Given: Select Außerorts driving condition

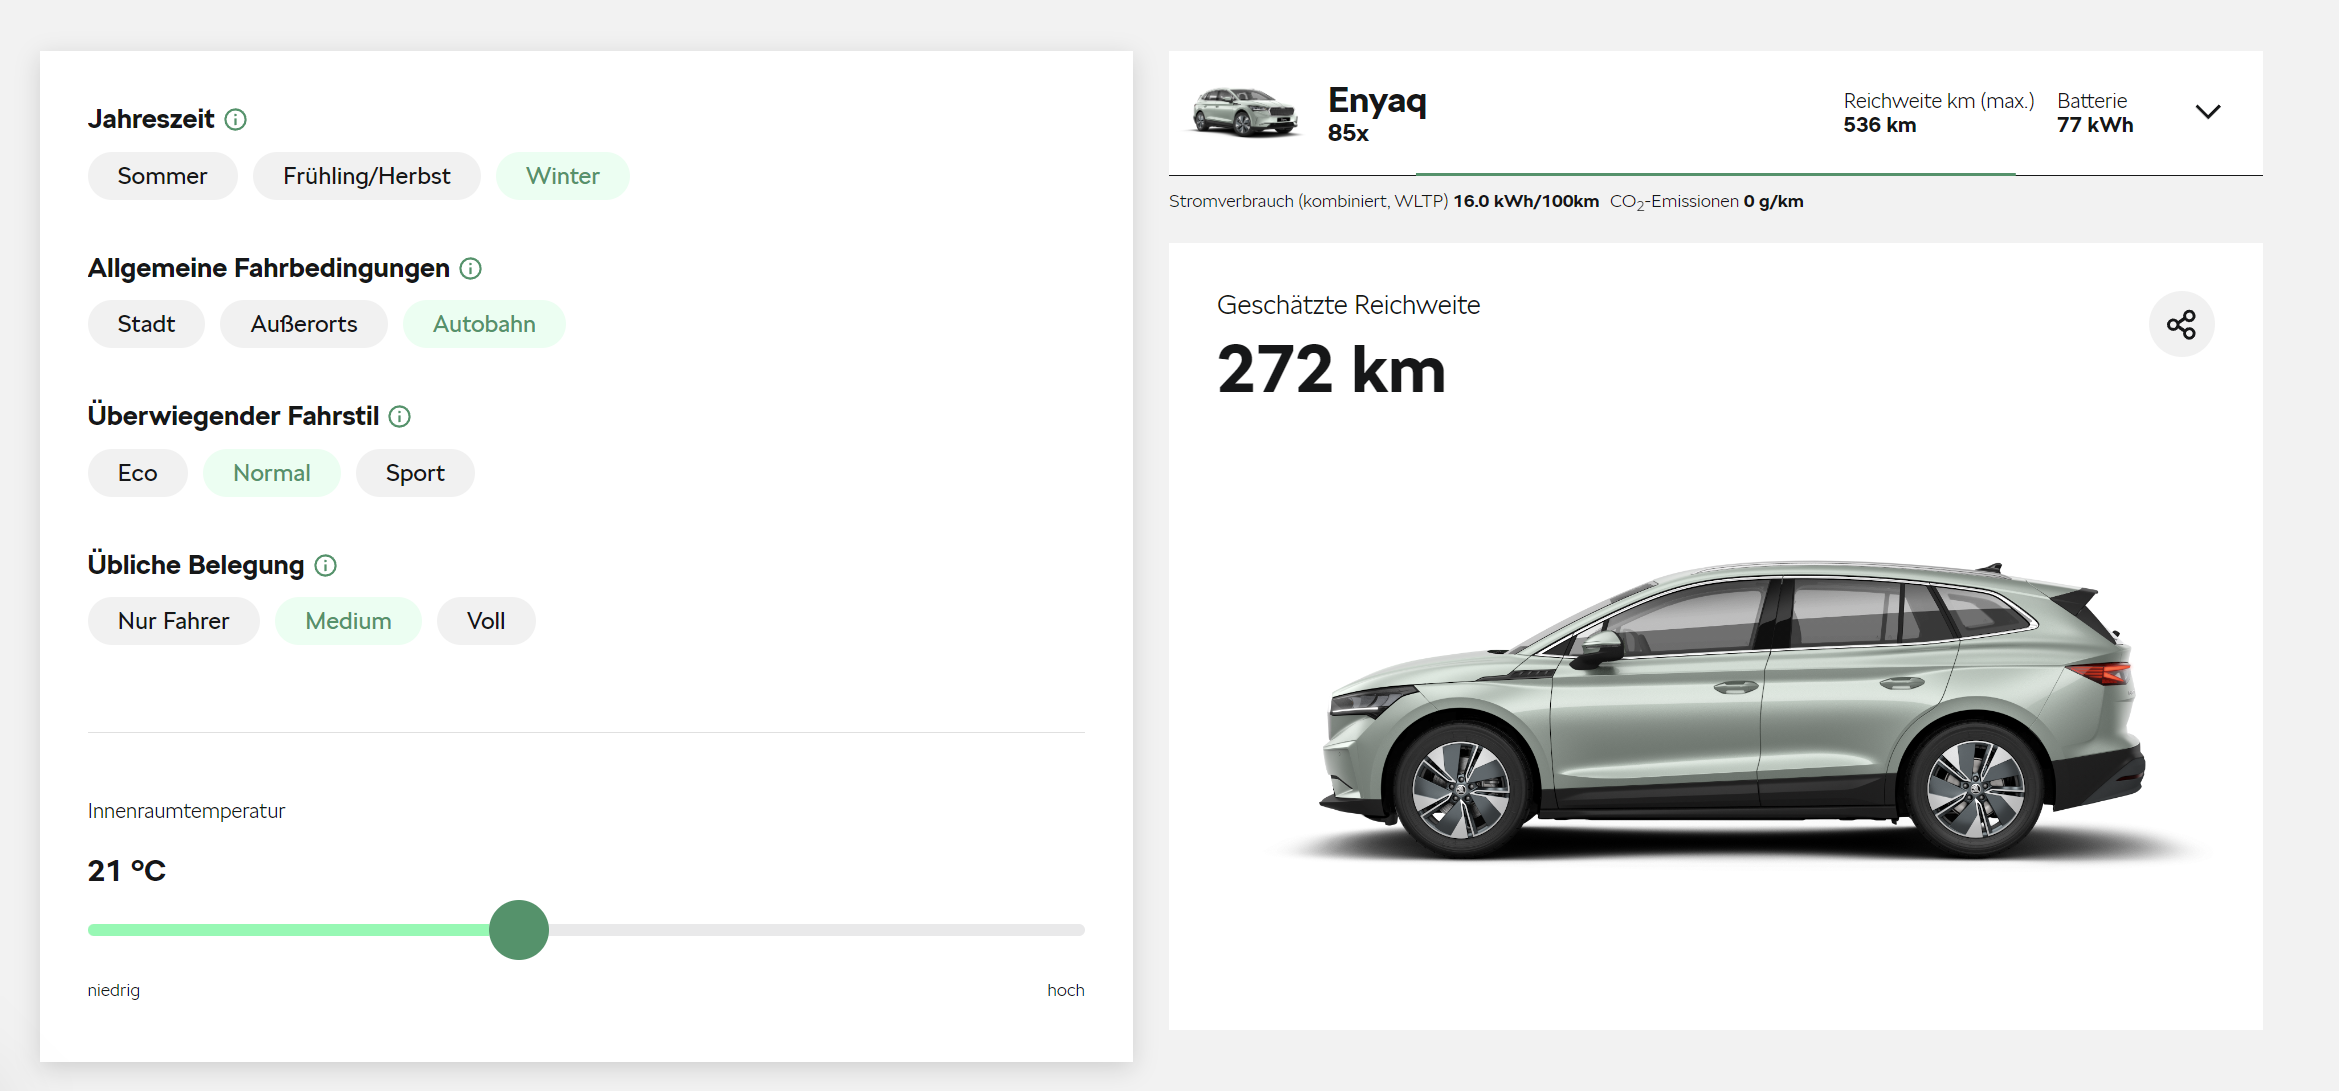Looking at the screenshot, I should click(303, 324).
